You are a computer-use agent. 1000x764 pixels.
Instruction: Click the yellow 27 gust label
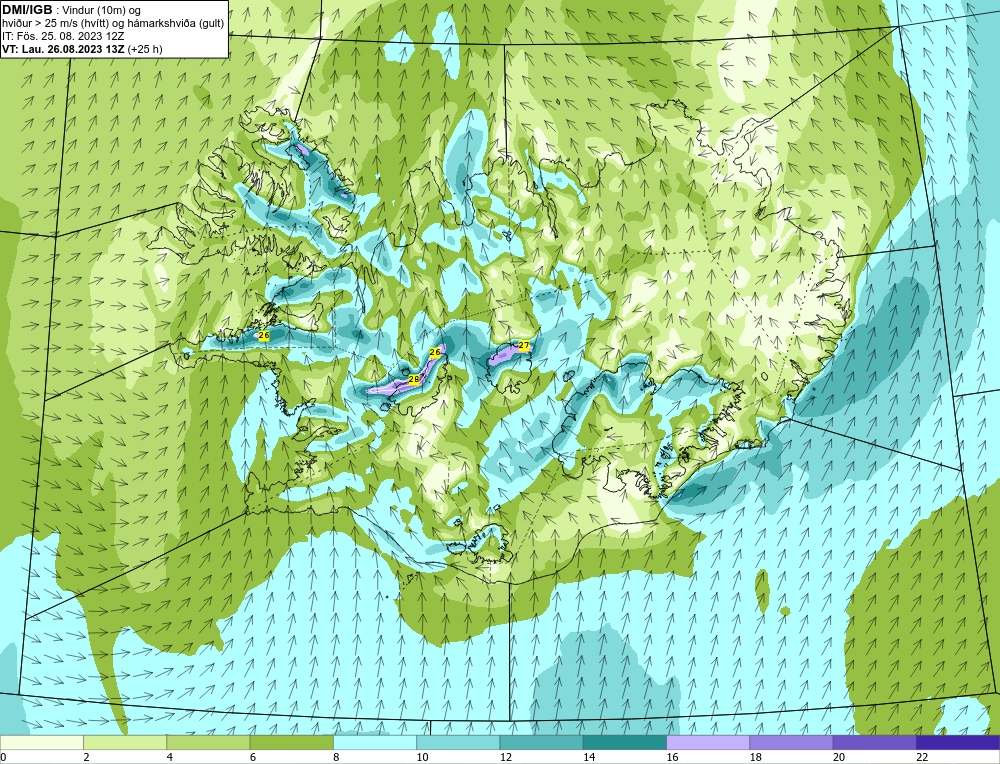tap(524, 345)
